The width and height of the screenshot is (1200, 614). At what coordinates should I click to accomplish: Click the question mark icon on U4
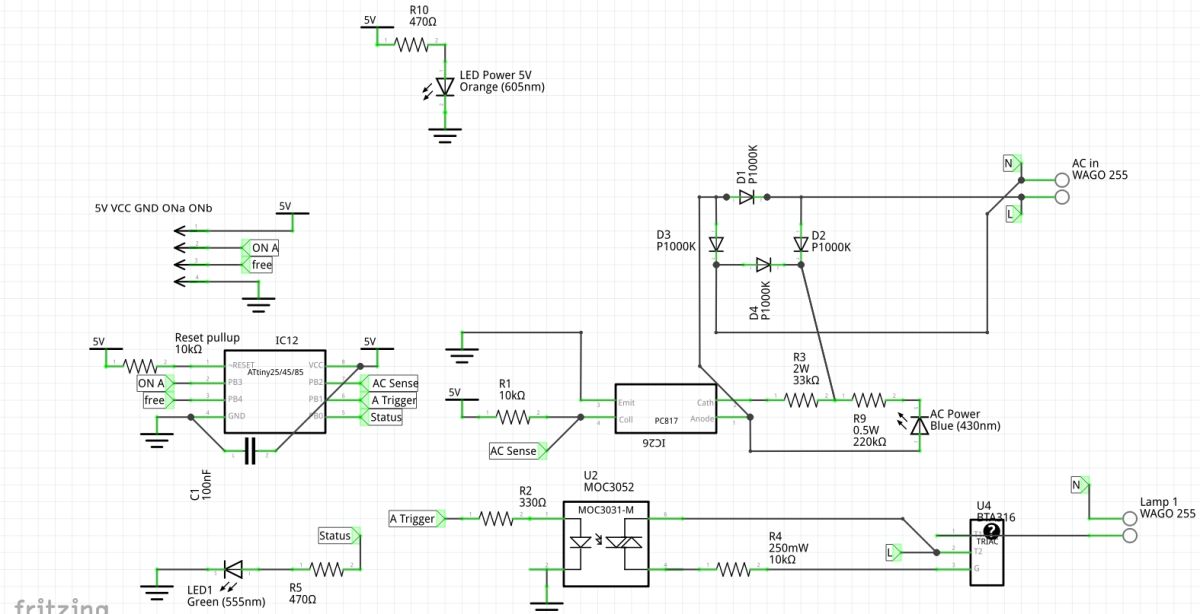(992, 532)
